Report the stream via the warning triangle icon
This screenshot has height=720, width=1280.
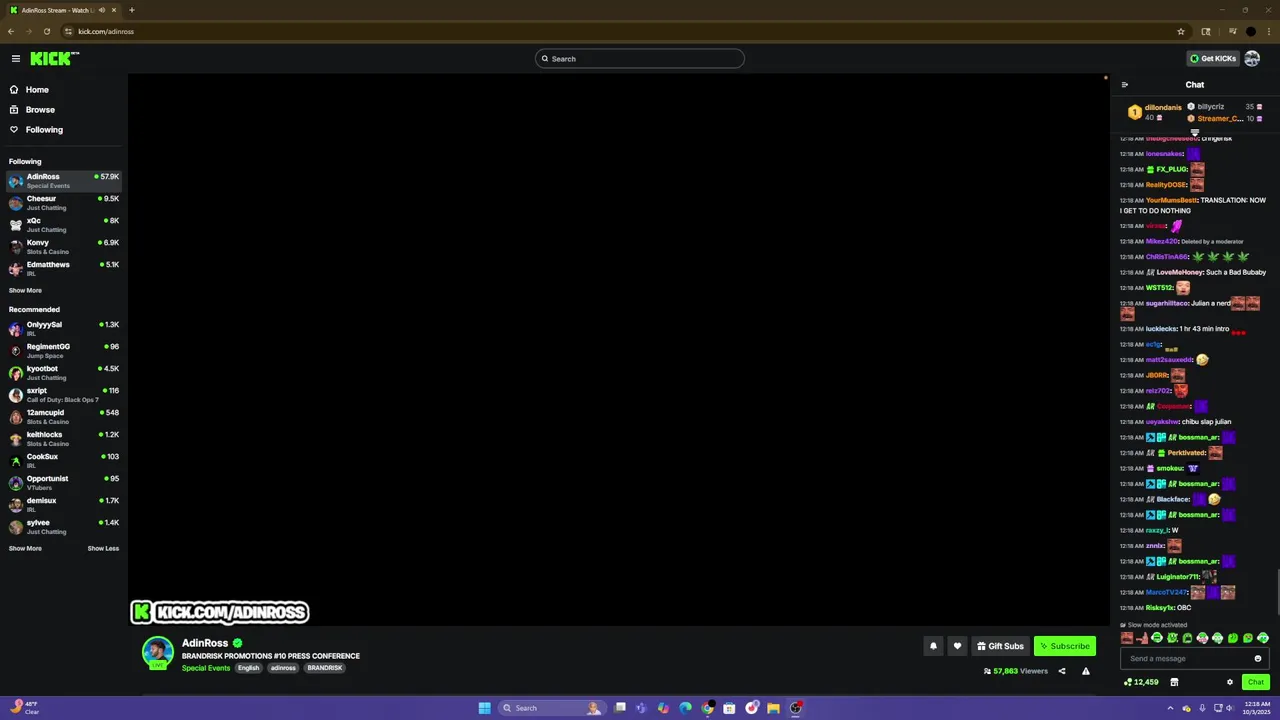tap(1086, 671)
